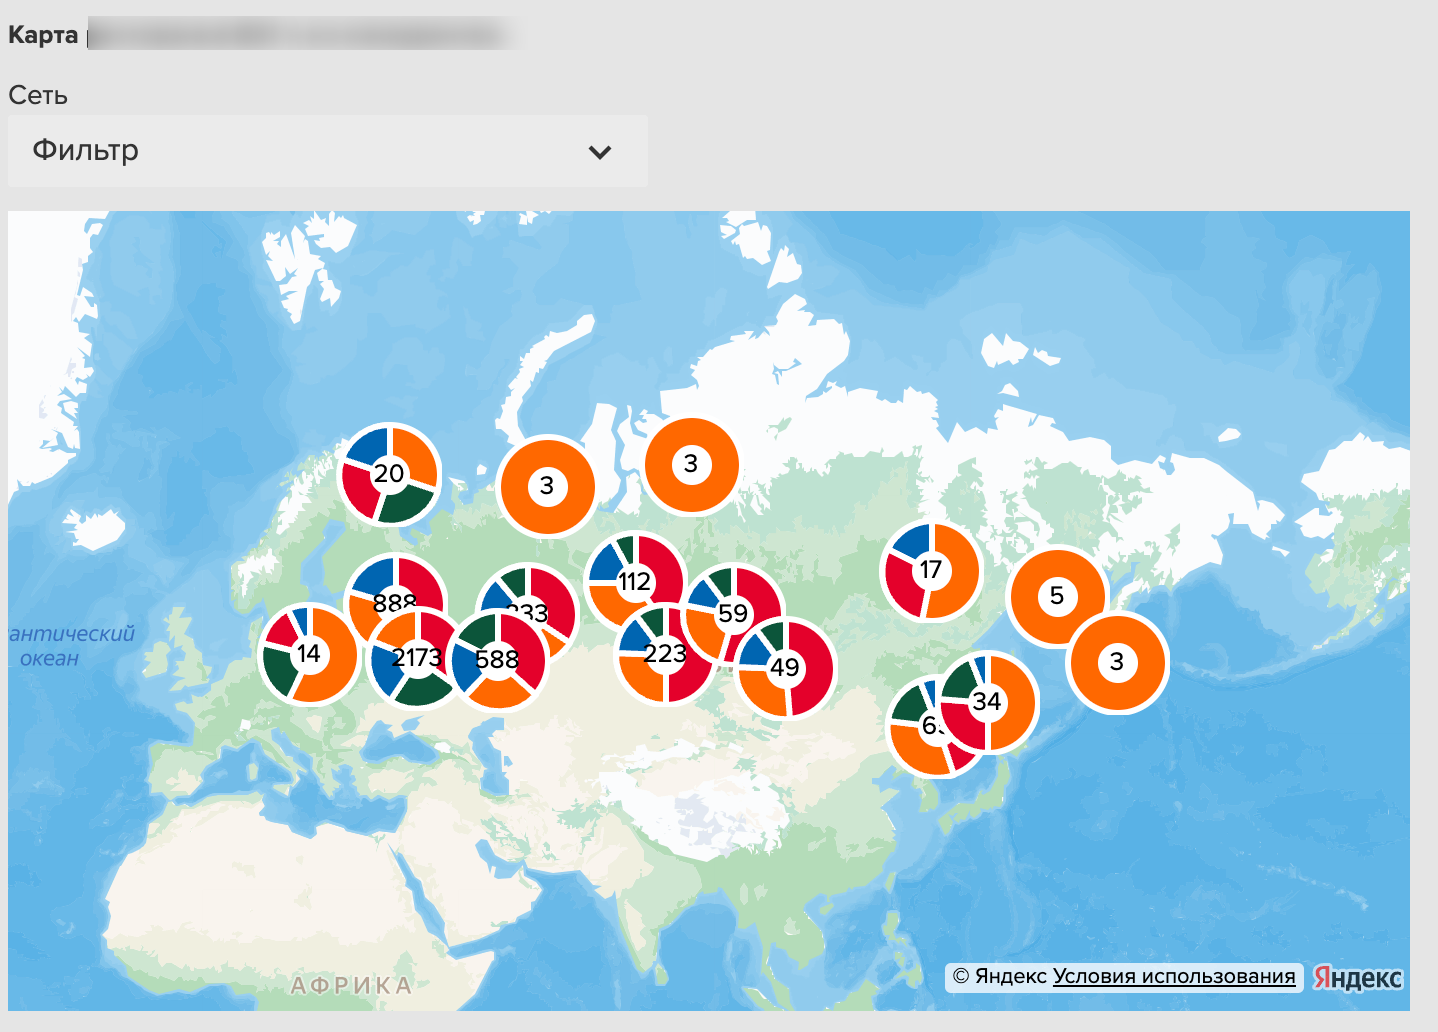This screenshot has width=1438, height=1032.
Task: Click the cluster marker labeled 17
Action: [x=931, y=570]
